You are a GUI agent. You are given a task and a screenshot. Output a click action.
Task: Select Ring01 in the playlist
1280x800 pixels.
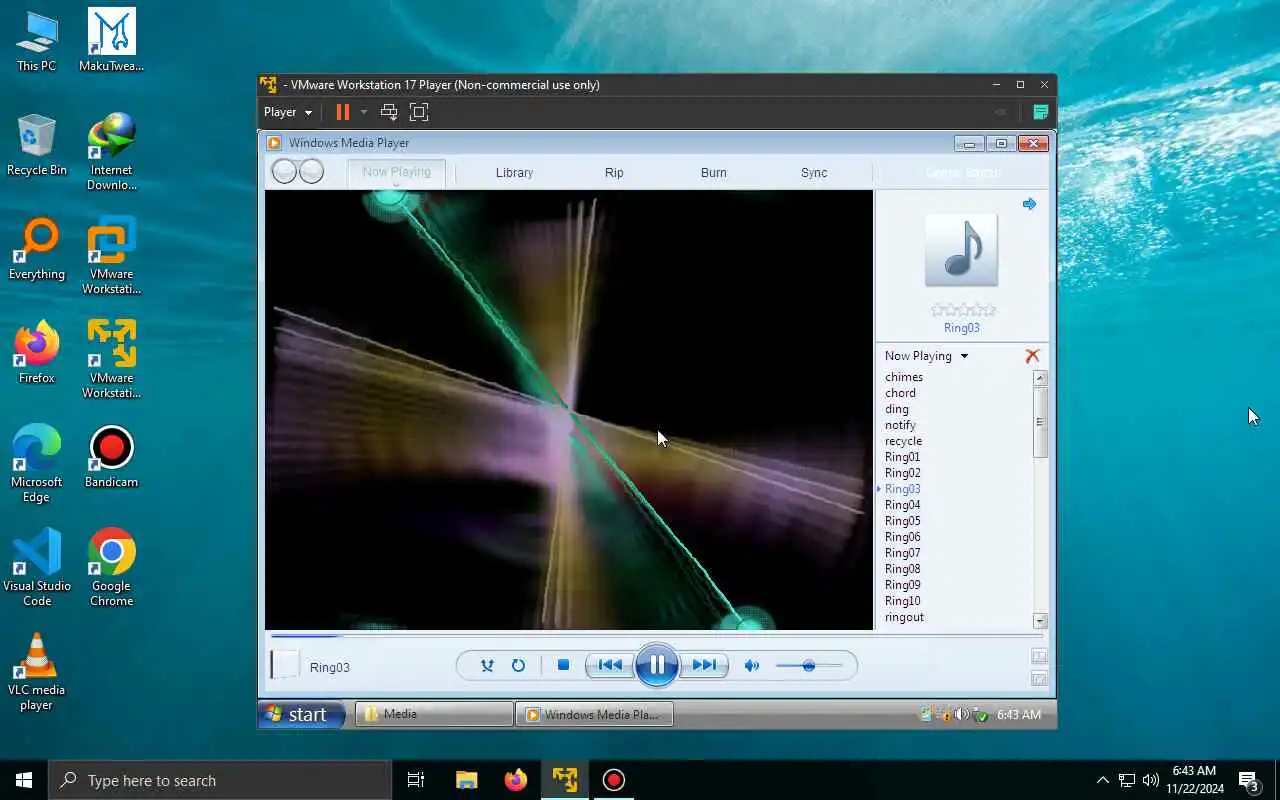point(902,457)
